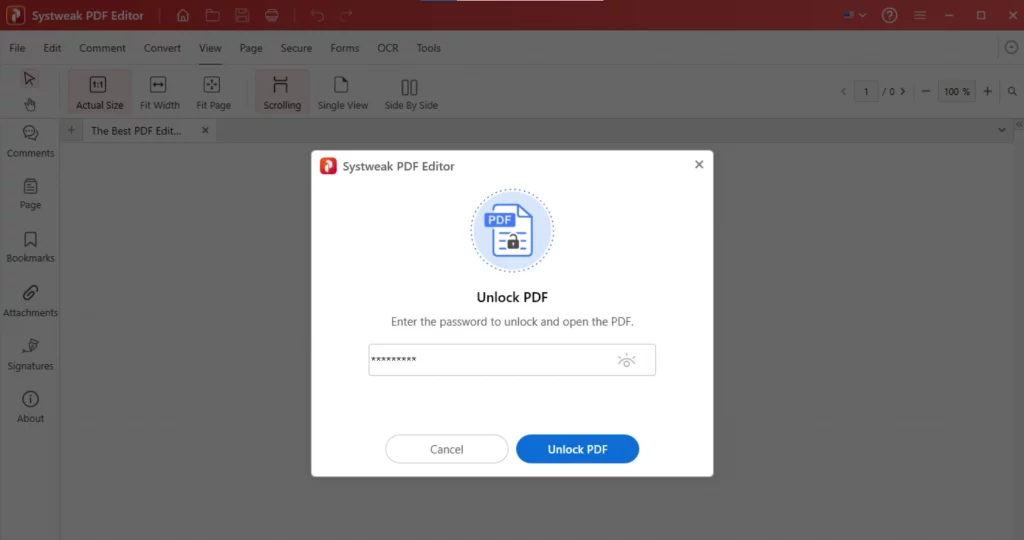
Task: Open the Secure menu
Action: click(x=296, y=48)
